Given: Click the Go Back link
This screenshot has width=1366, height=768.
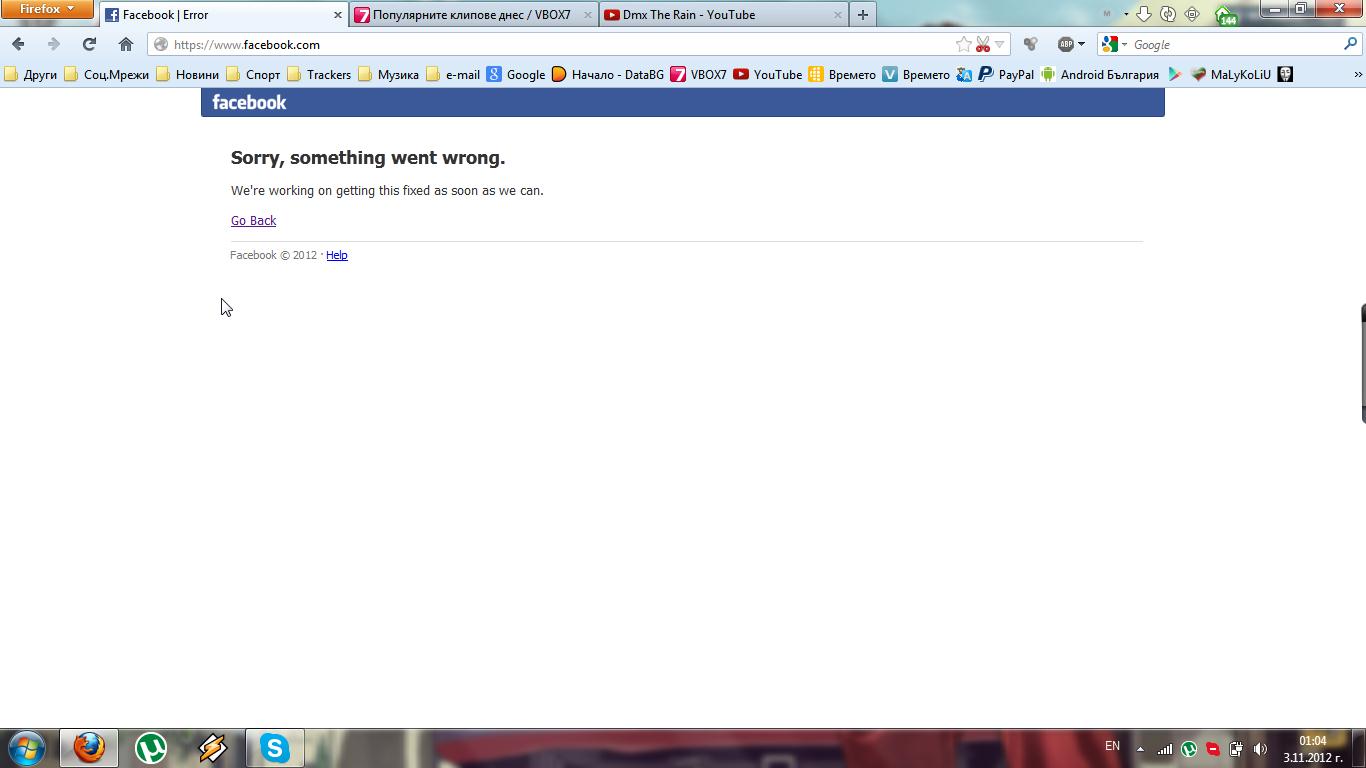Looking at the screenshot, I should pos(253,220).
